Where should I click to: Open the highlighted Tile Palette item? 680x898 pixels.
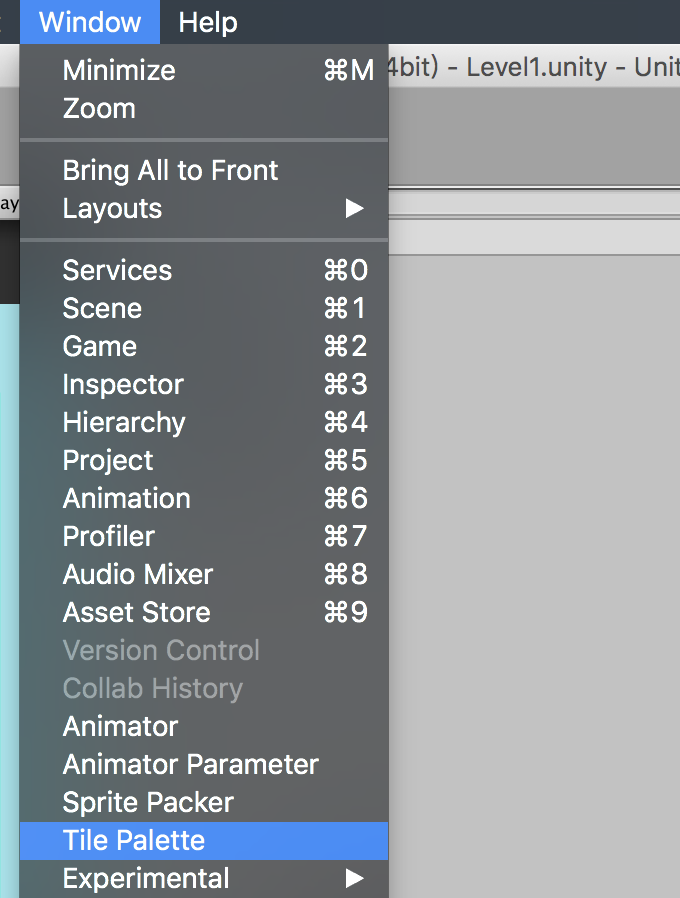tap(134, 840)
